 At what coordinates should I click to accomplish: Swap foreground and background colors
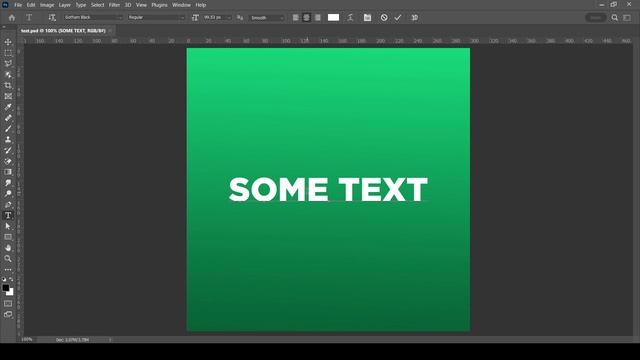click(x=11, y=279)
